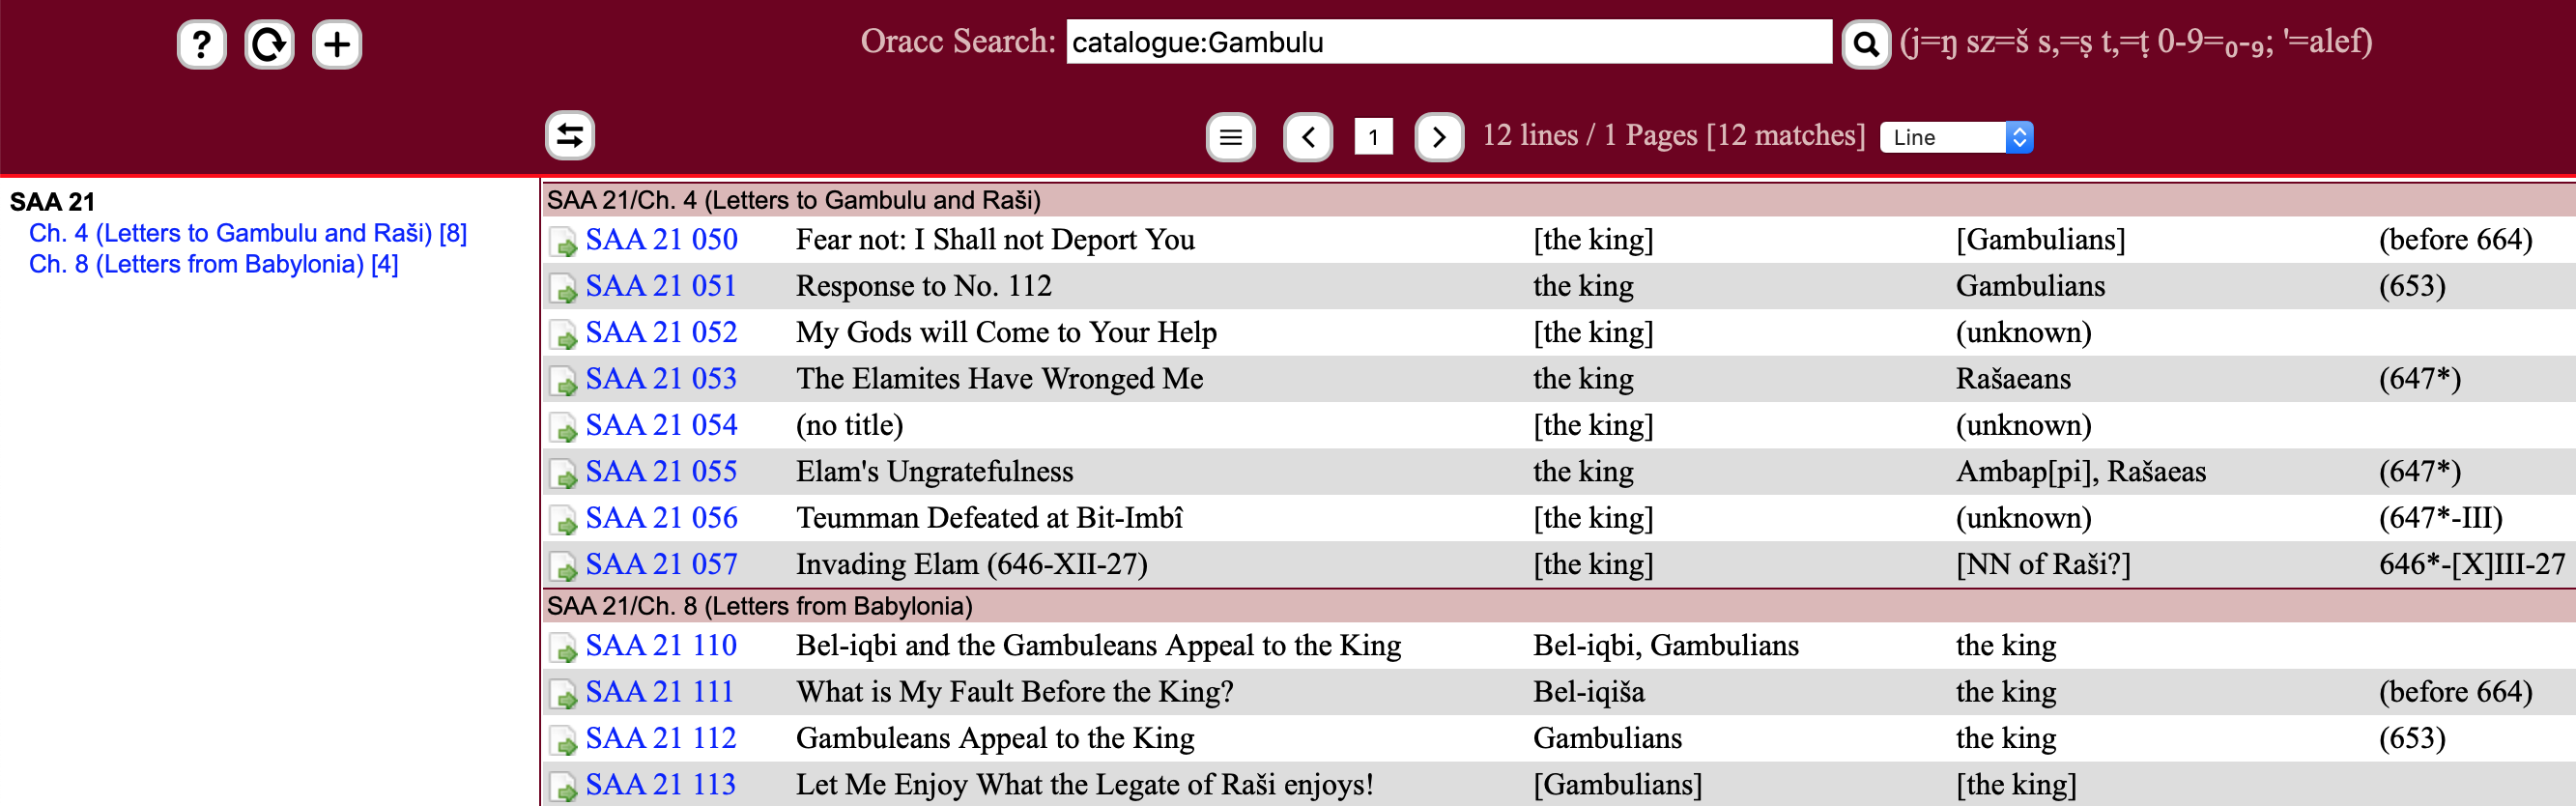Open text icon for SAA 21 052
This screenshot has width=2576, height=806.
pyautogui.click(x=564, y=334)
